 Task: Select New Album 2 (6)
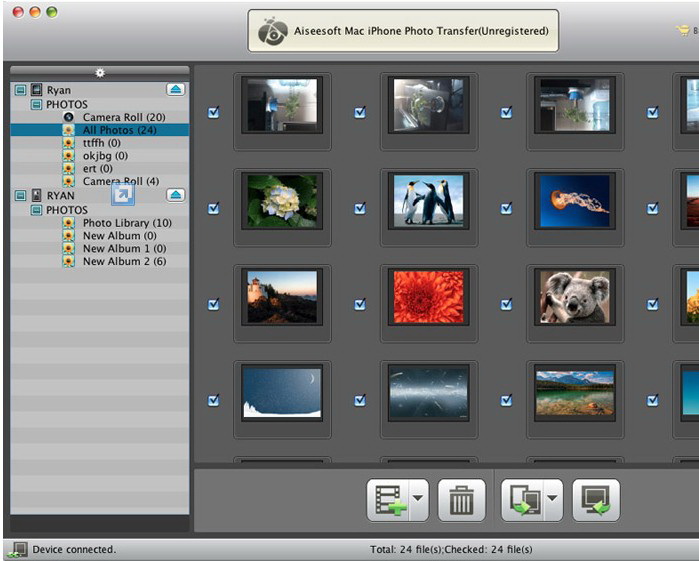click(124, 261)
